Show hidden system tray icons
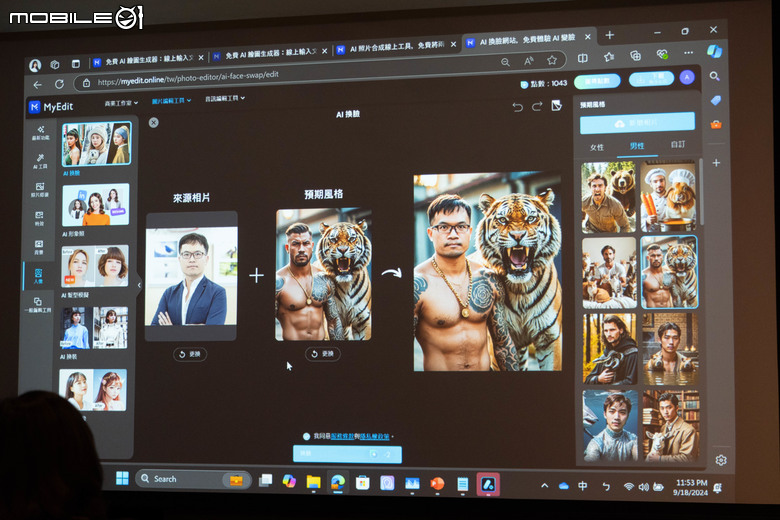780x520 pixels. coord(545,485)
